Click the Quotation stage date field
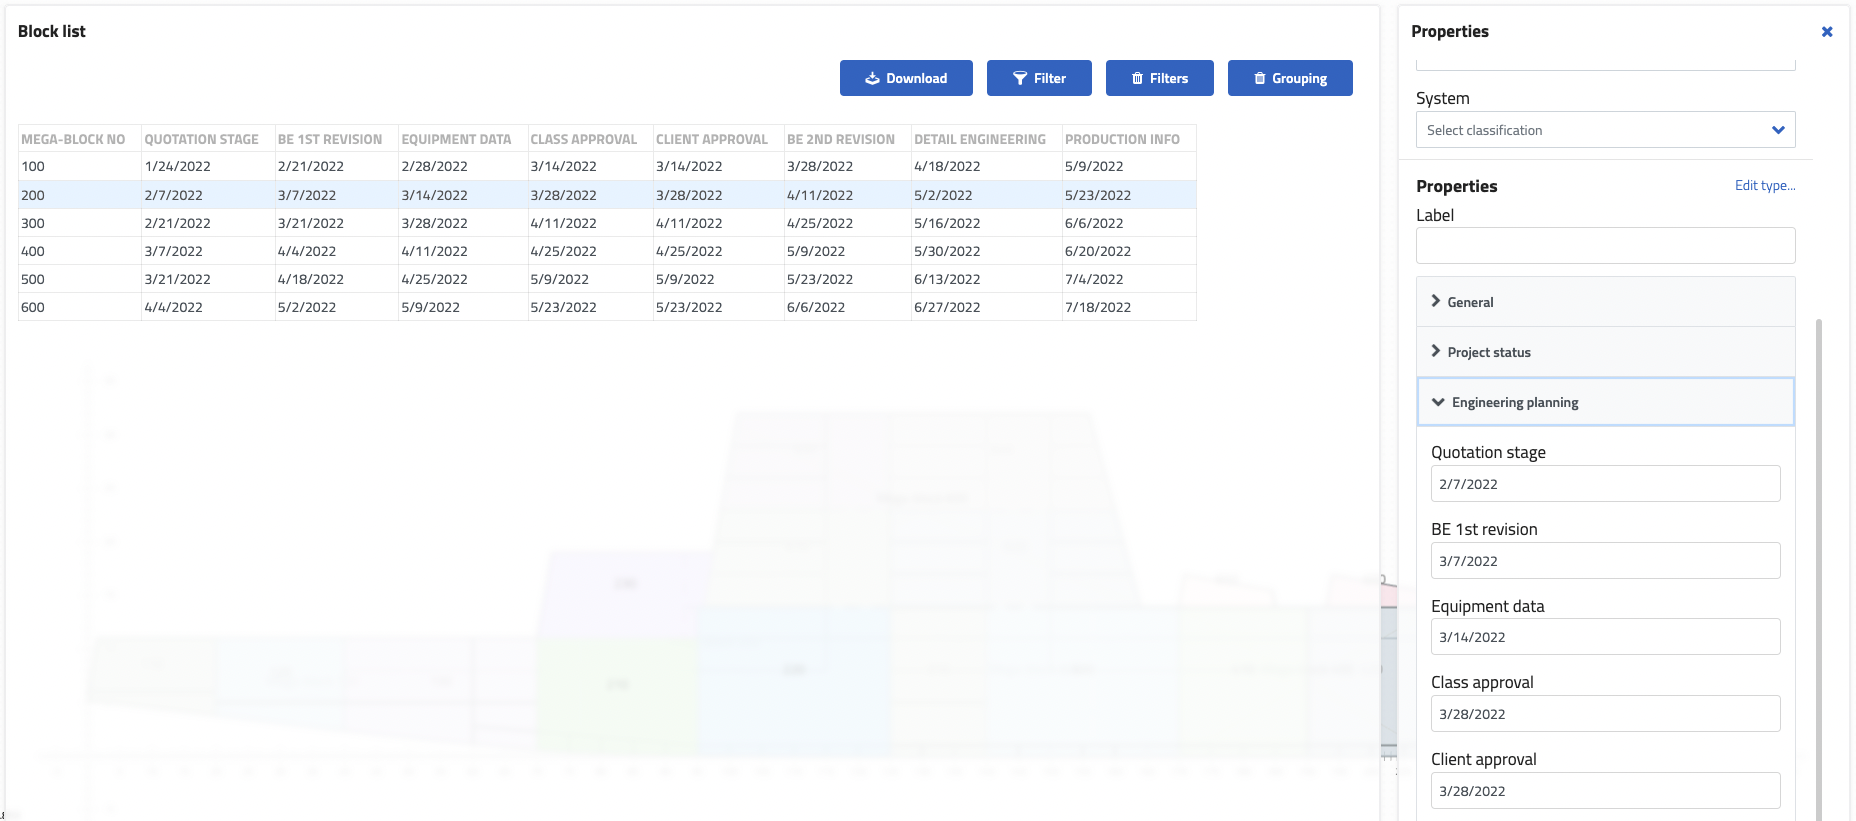Viewport: 1856px width, 821px height. point(1605,484)
